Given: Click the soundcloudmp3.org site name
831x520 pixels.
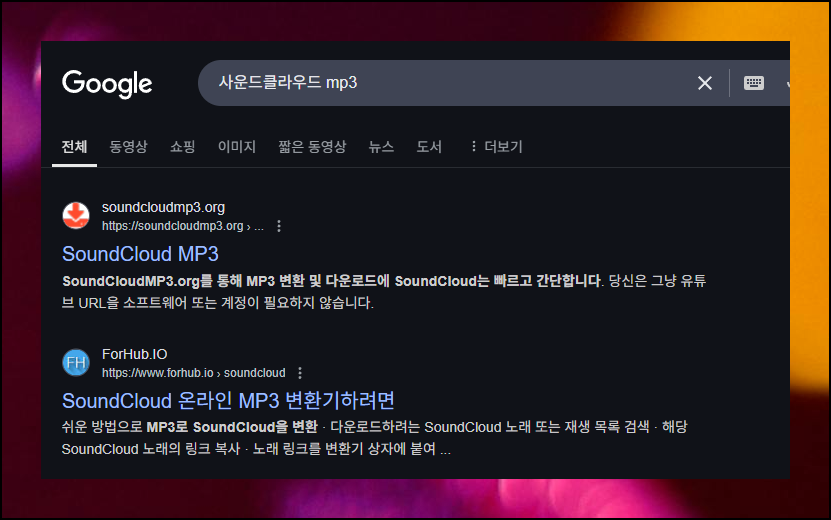Looking at the screenshot, I should [x=163, y=207].
